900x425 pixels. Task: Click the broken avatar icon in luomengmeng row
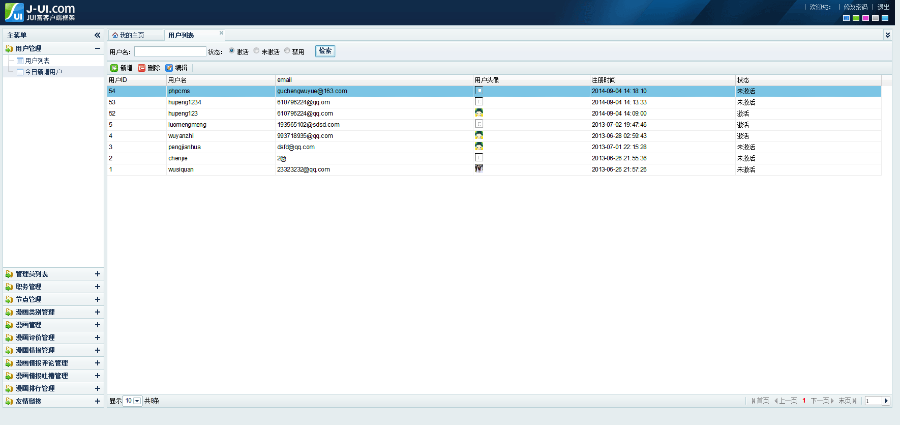tap(479, 124)
